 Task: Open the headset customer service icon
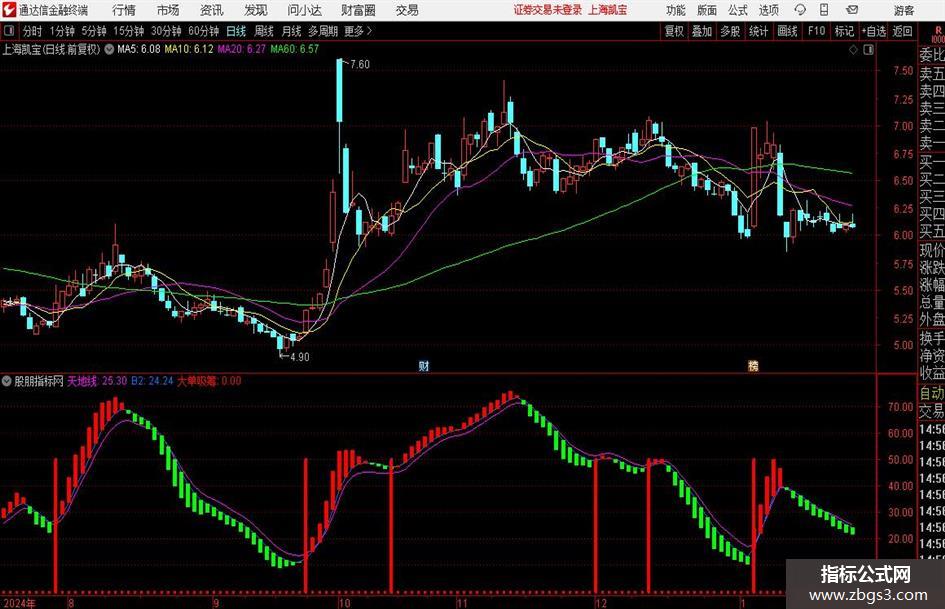(800, 10)
